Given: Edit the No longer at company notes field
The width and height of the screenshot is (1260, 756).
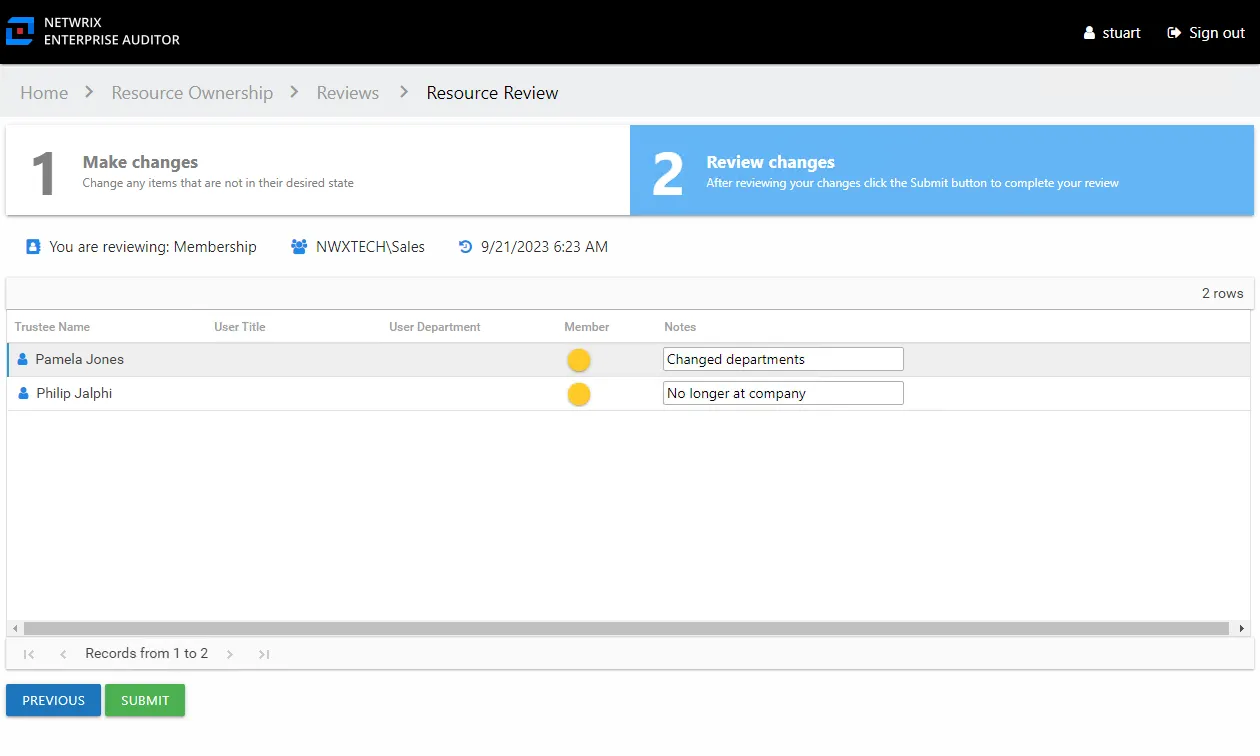Looking at the screenshot, I should pyautogui.click(x=783, y=393).
